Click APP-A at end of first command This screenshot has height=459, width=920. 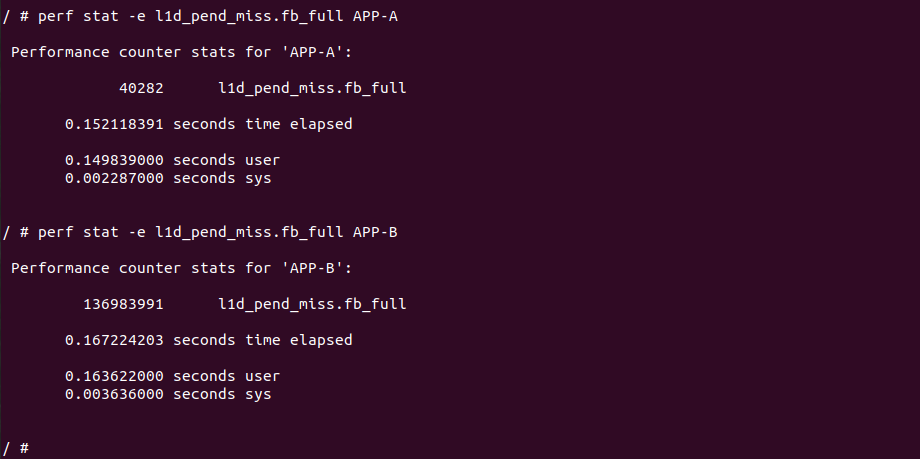[x=375, y=17]
